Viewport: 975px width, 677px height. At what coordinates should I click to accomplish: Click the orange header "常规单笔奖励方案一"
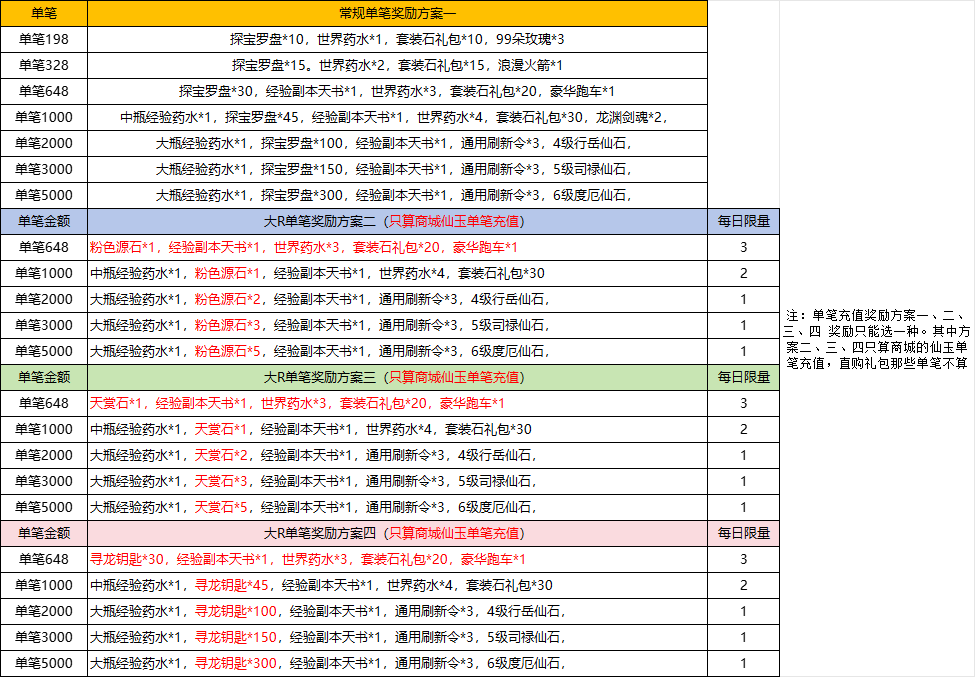[x=397, y=13]
